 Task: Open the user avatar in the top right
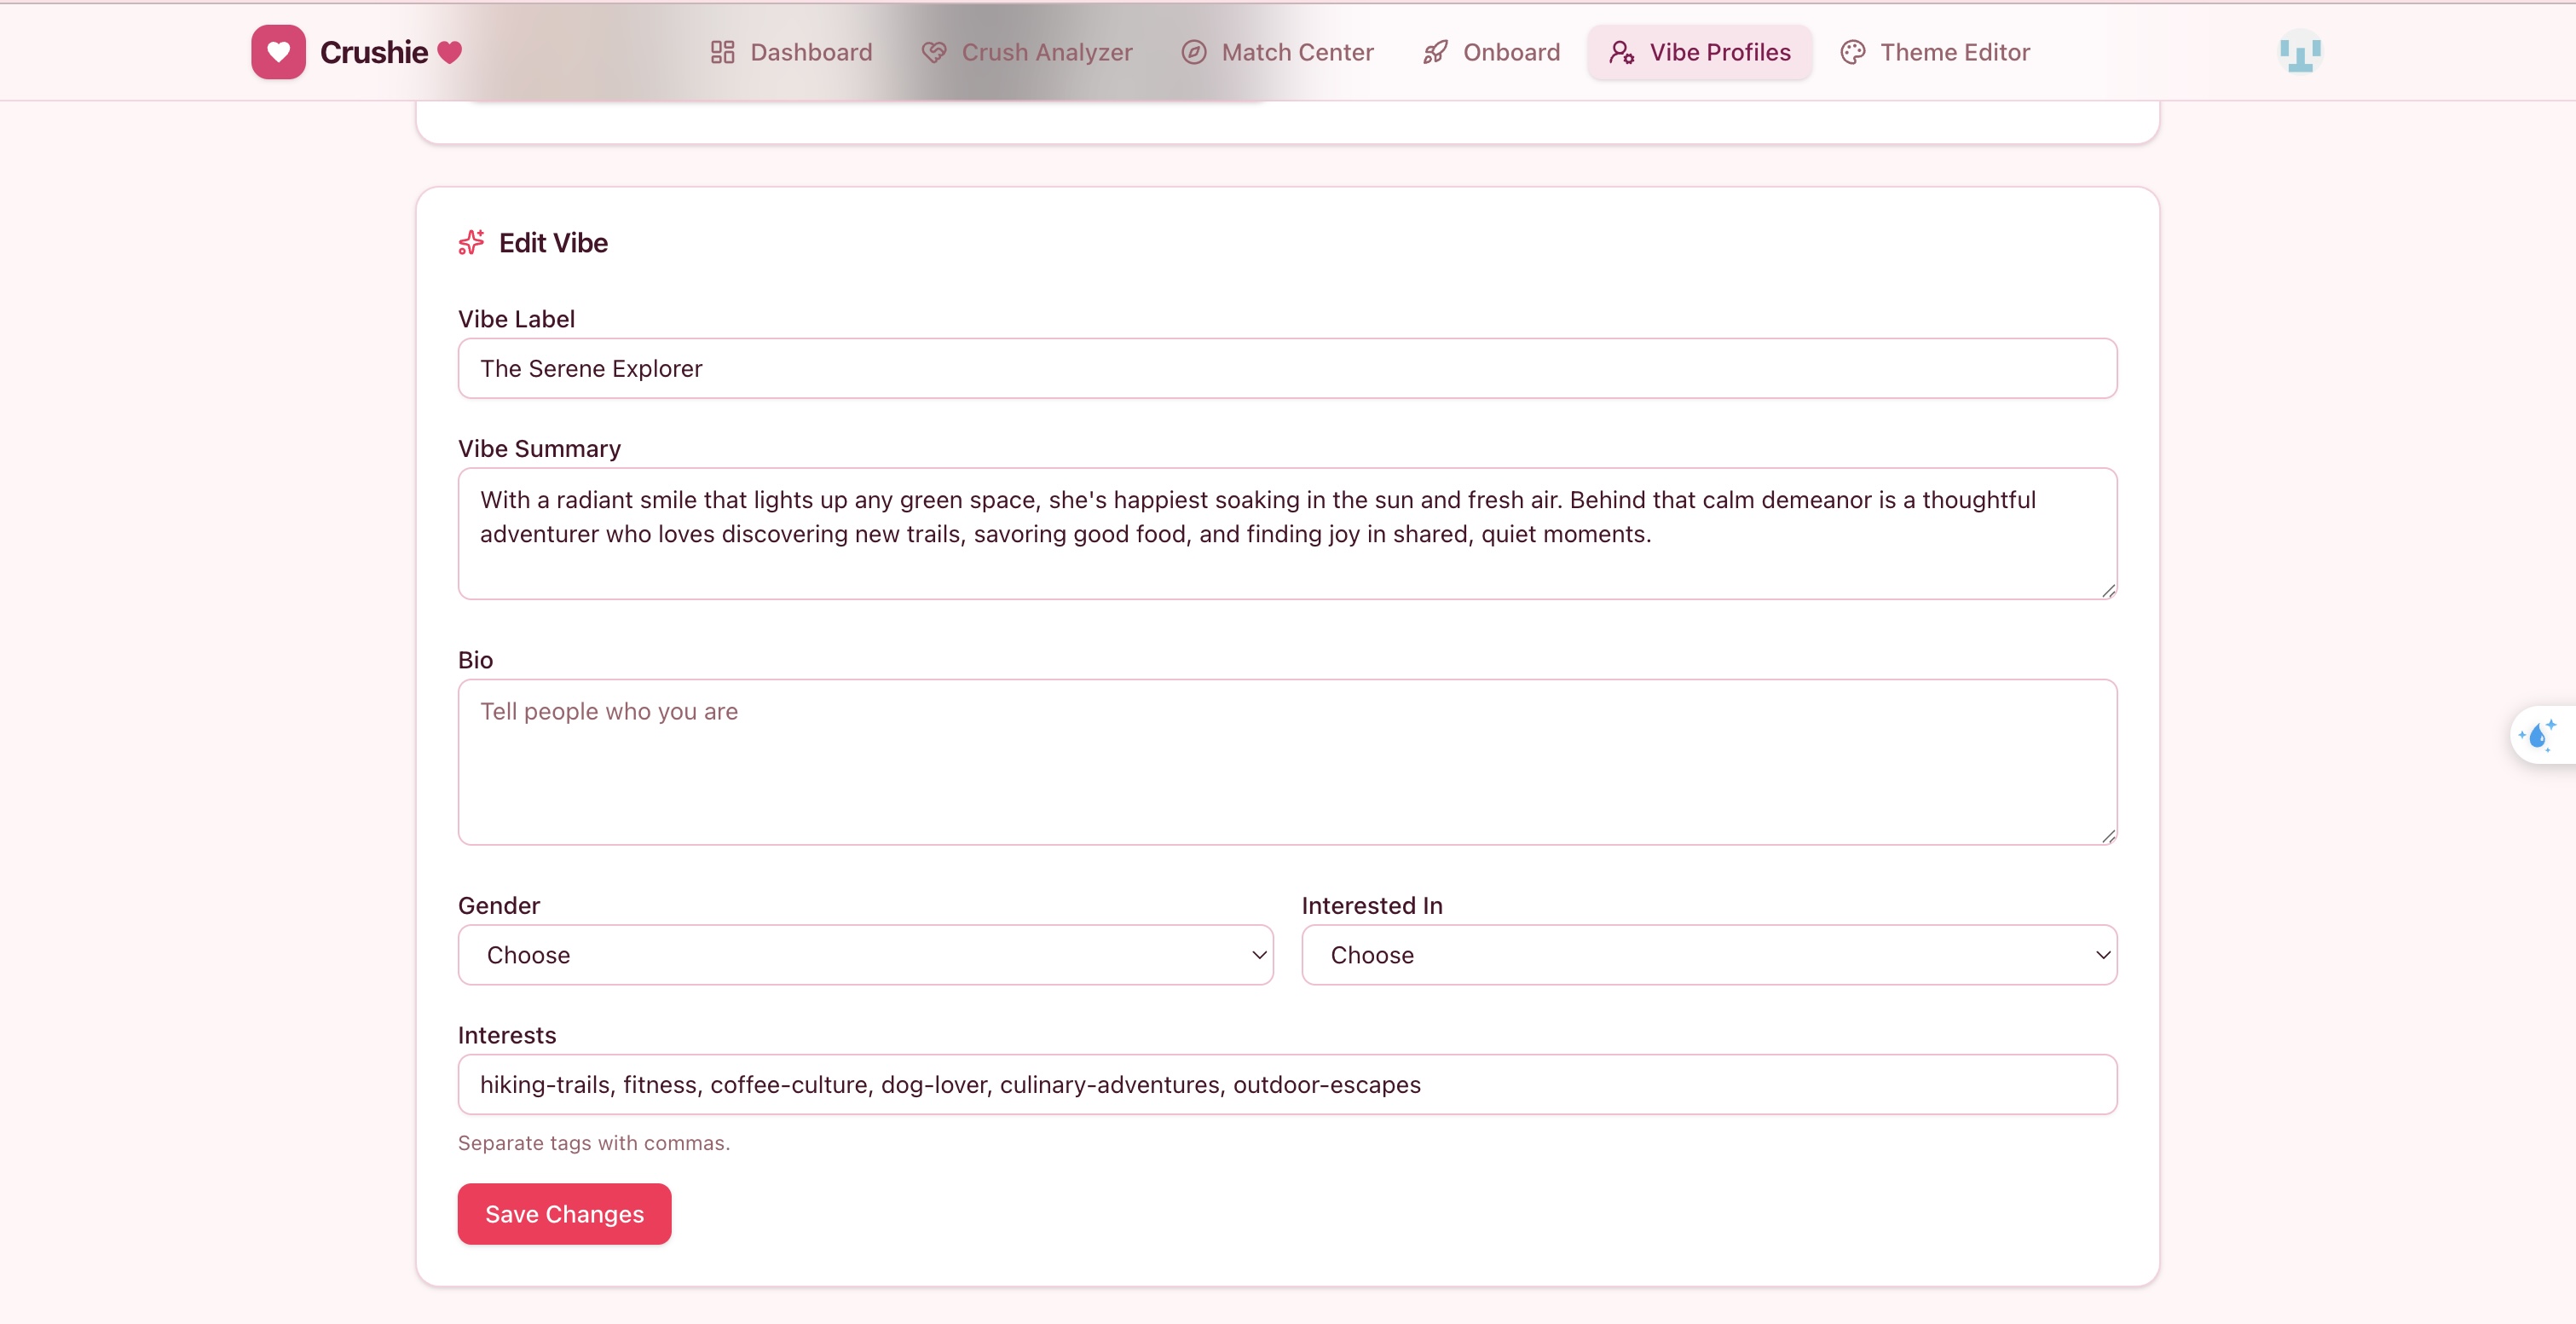pos(2299,52)
